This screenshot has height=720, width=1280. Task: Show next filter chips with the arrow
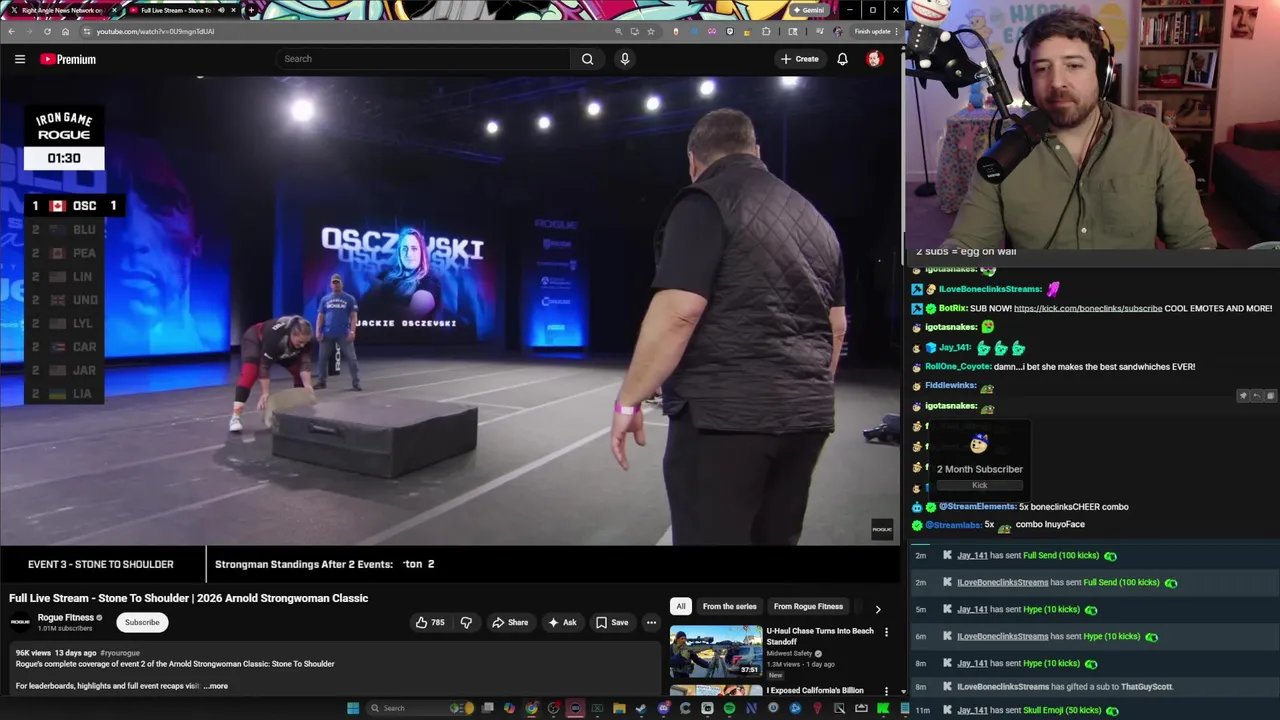[x=878, y=609]
